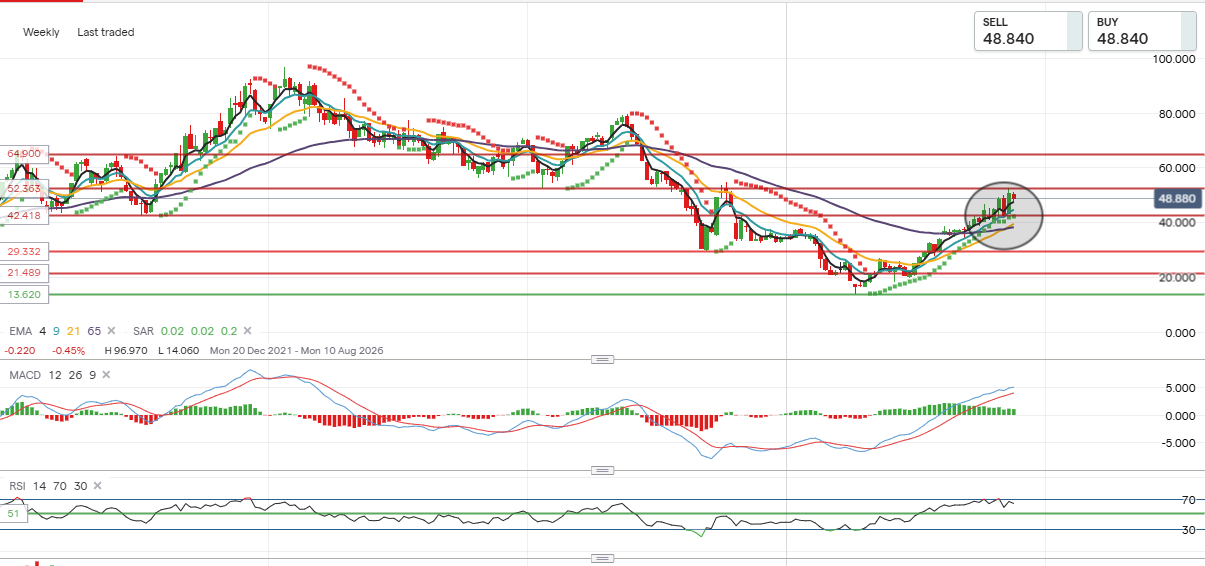Click the current price marker 48.880
The width and height of the screenshot is (1205, 566).
point(1177,198)
